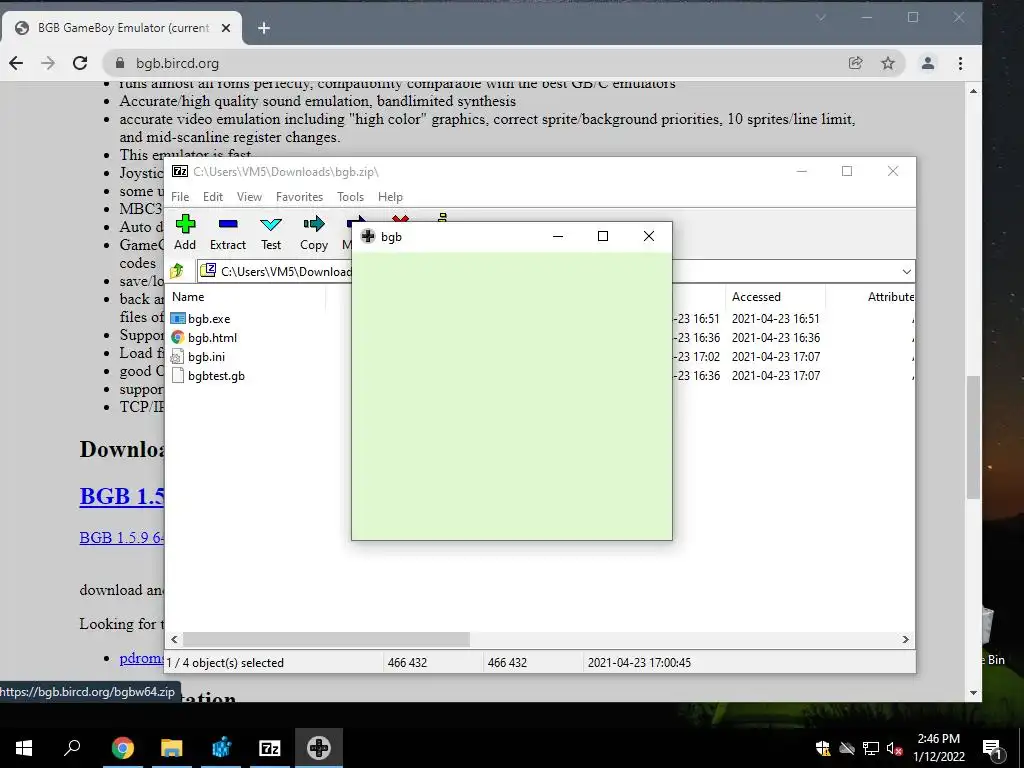Select the bgb.html Chrome file icon
Image resolution: width=1024 pixels, height=768 pixels.
(x=178, y=338)
